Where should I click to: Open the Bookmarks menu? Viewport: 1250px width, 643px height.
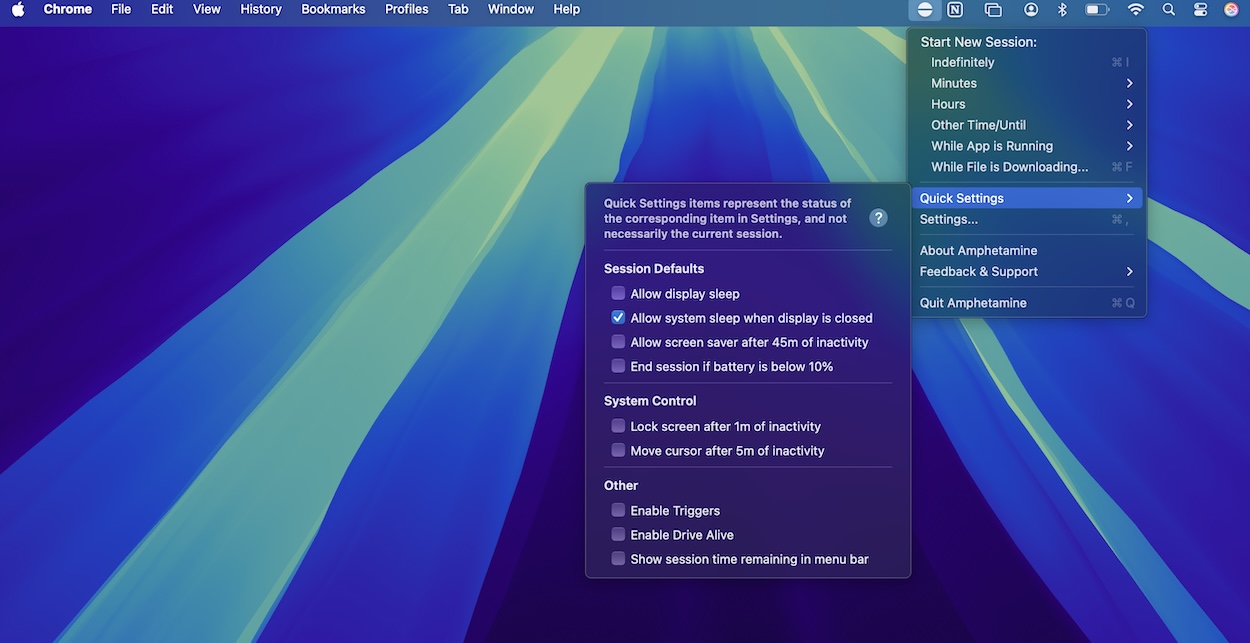point(334,9)
